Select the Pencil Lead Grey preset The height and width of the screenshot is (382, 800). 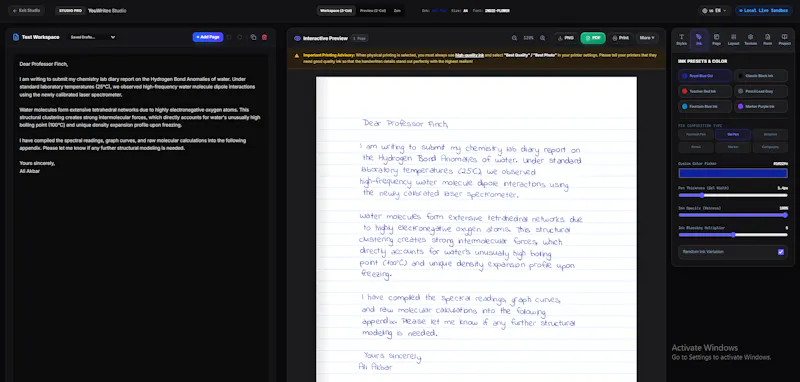pos(761,91)
